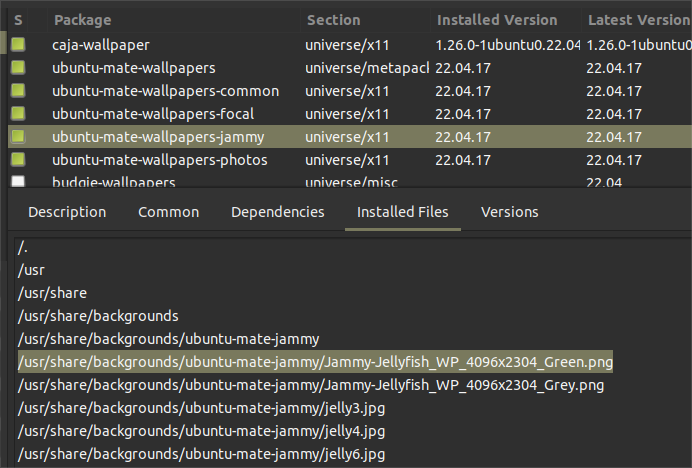Switch to the Common tab

point(169,212)
